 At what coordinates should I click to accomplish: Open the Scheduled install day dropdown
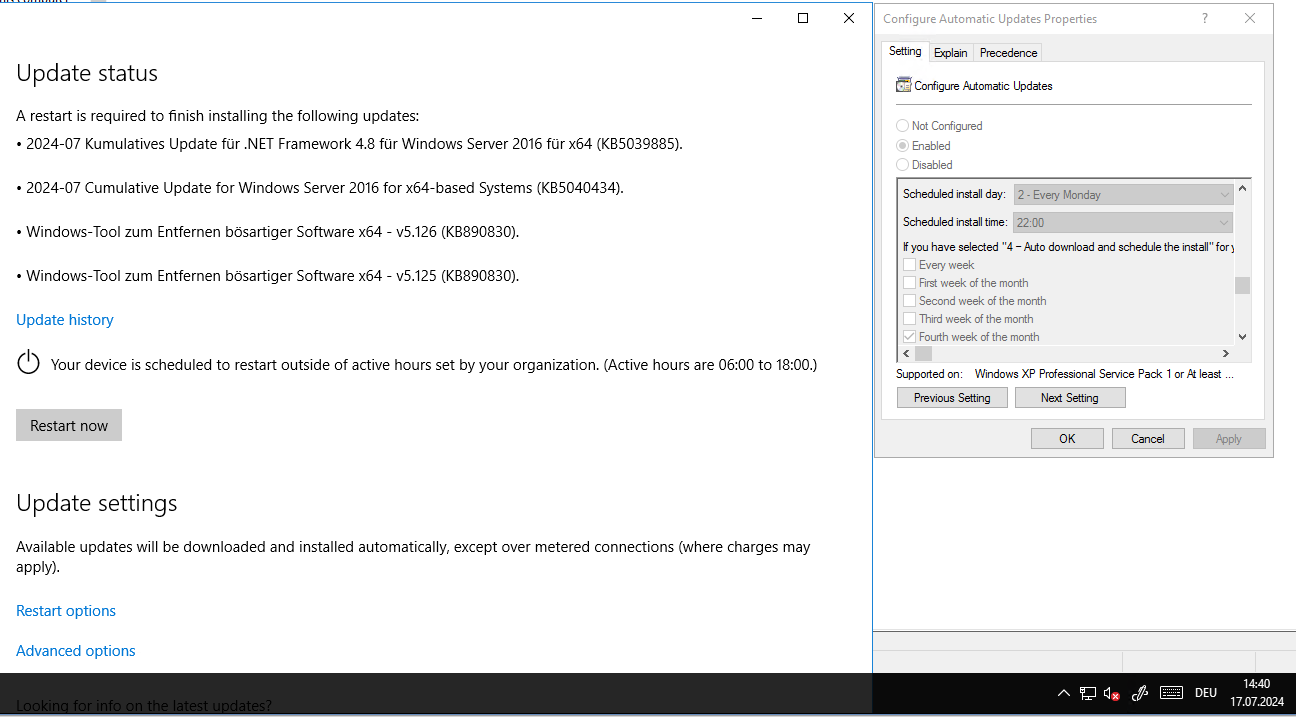1123,195
